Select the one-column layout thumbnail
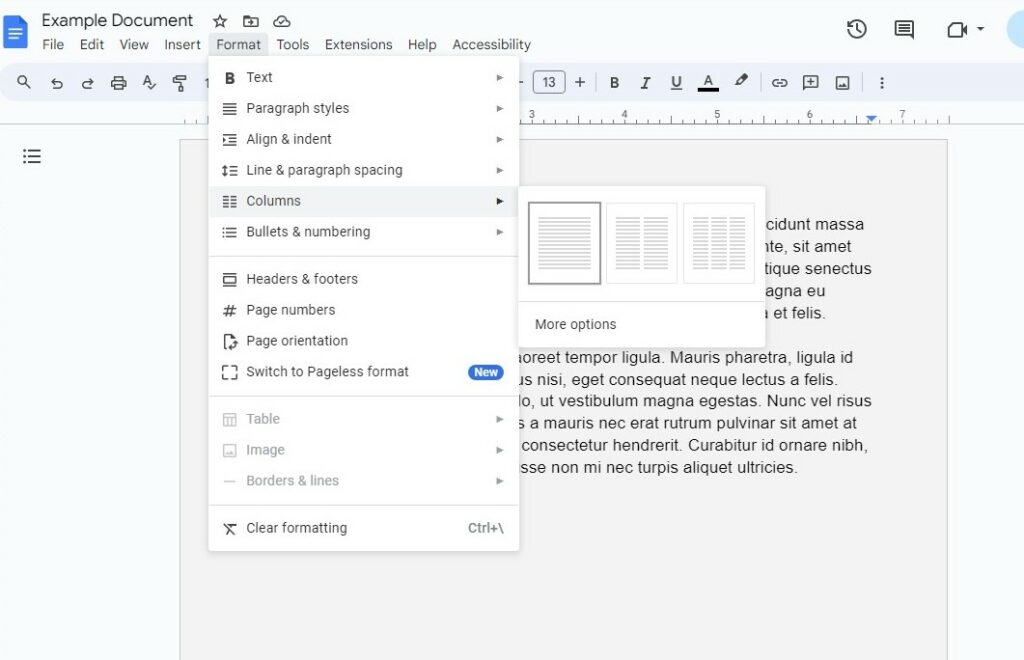Image resolution: width=1024 pixels, height=660 pixels. (x=564, y=243)
